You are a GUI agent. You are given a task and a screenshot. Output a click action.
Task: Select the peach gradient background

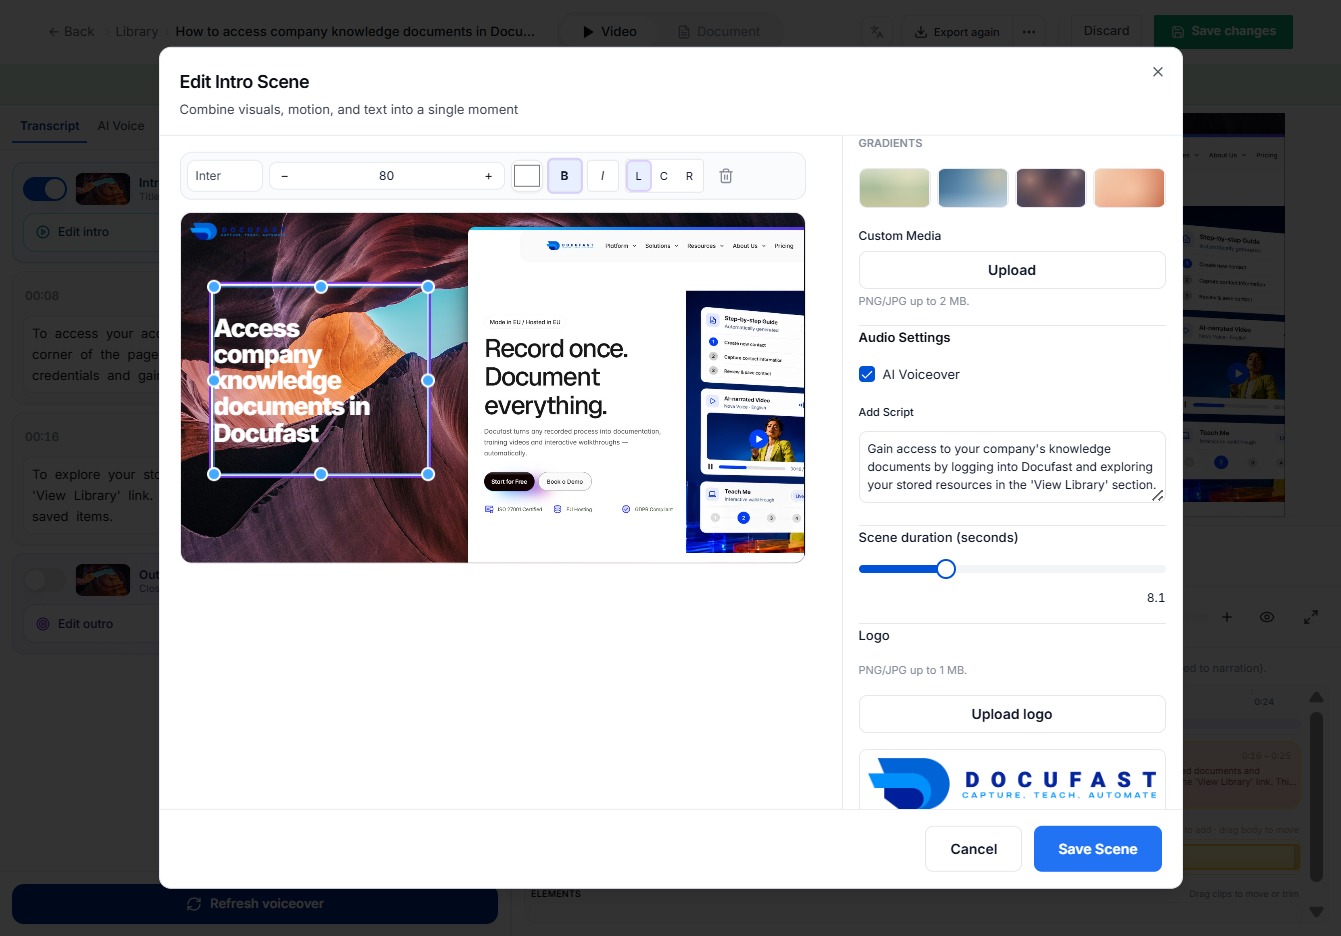[1129, 188]
